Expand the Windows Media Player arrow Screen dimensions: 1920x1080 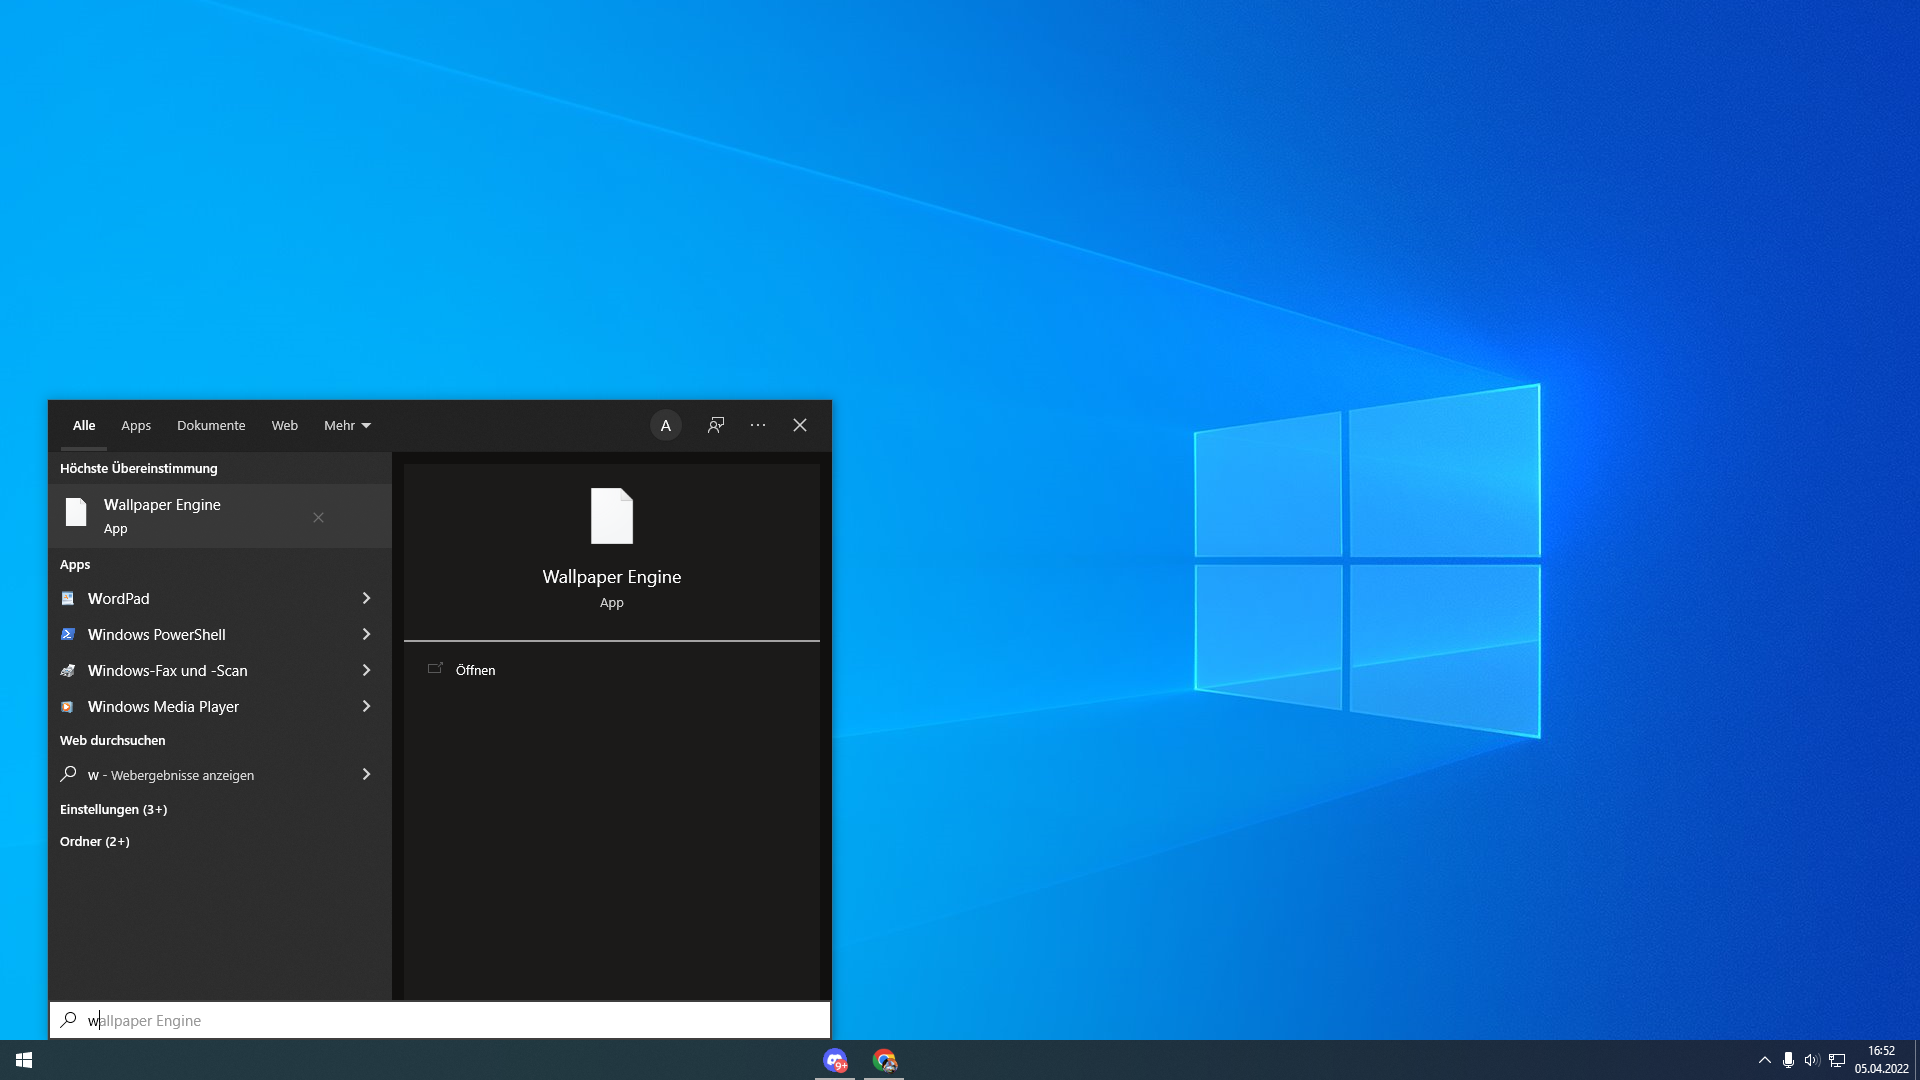coord(366,706)
